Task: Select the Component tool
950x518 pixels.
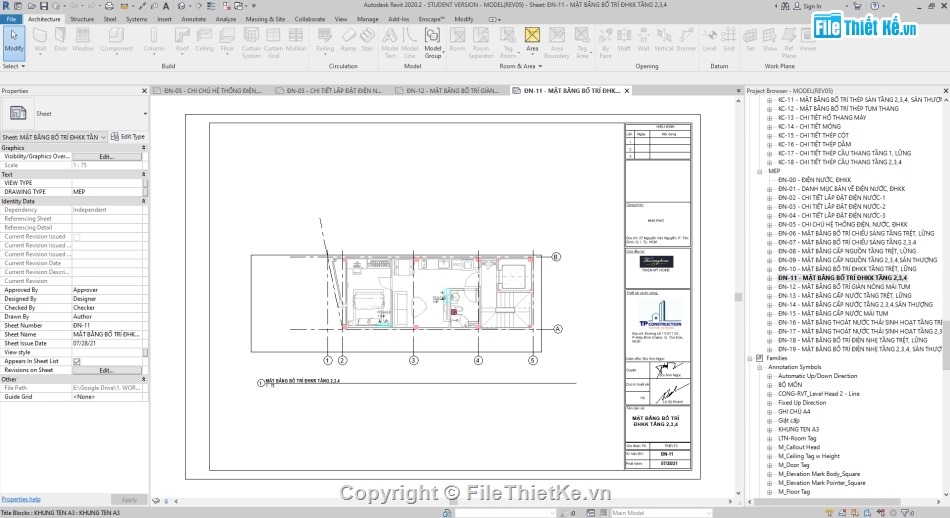Action: click(x=116, y=39)
